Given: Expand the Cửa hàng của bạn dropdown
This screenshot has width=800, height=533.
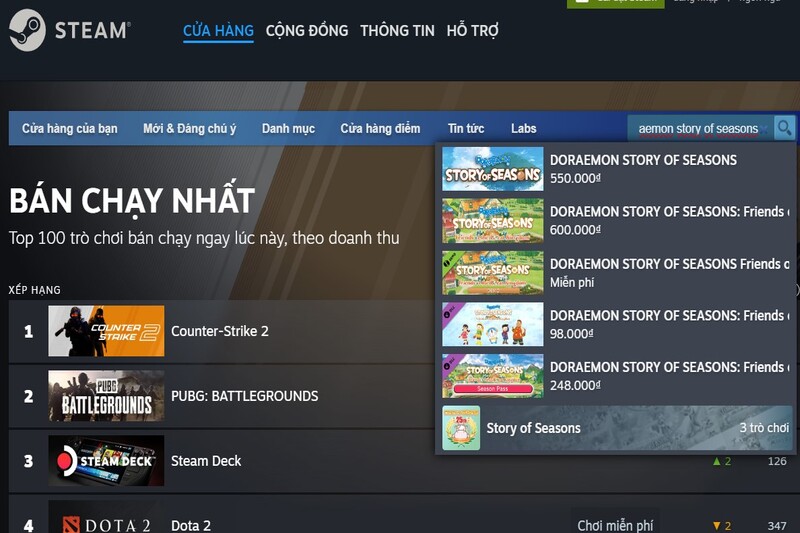Looking at the screenshot, I should click(69, 129).
